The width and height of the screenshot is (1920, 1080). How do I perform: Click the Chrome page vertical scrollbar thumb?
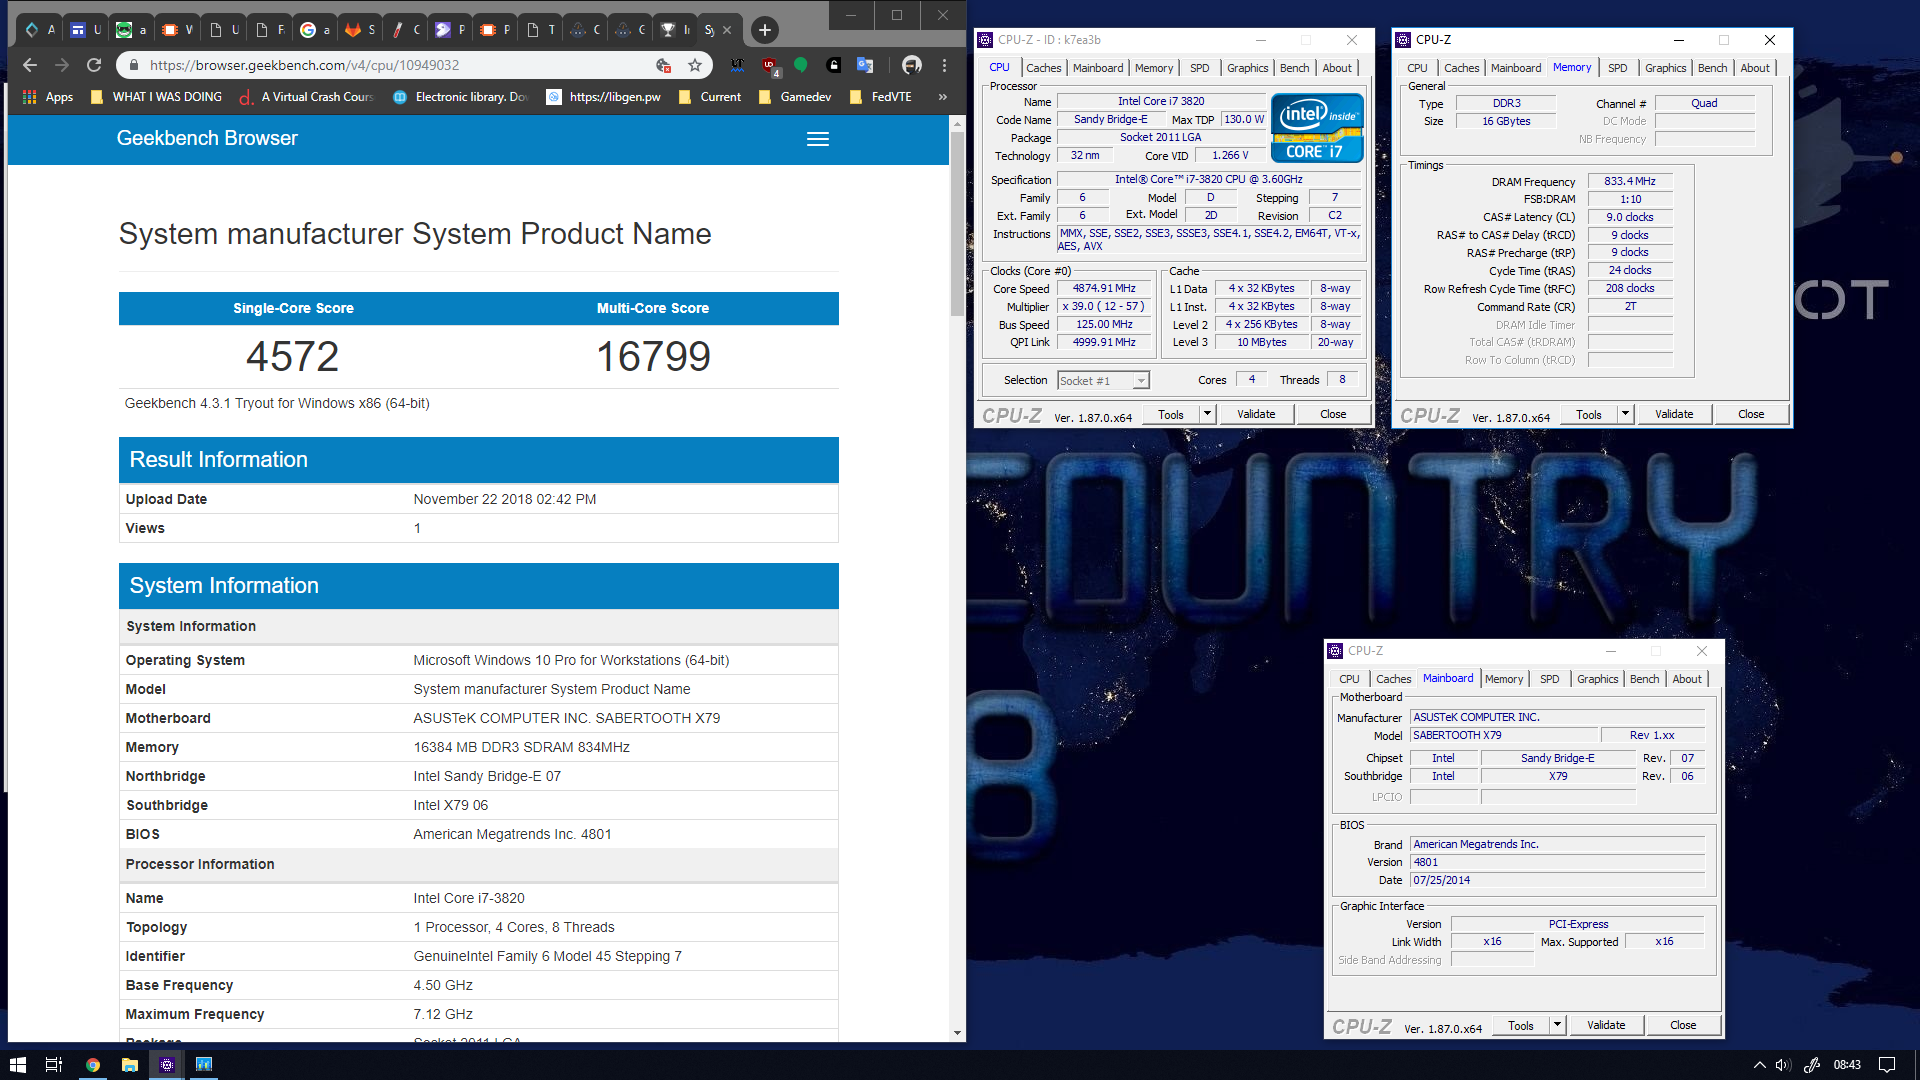pyautogui.click(x=957, y=225)
